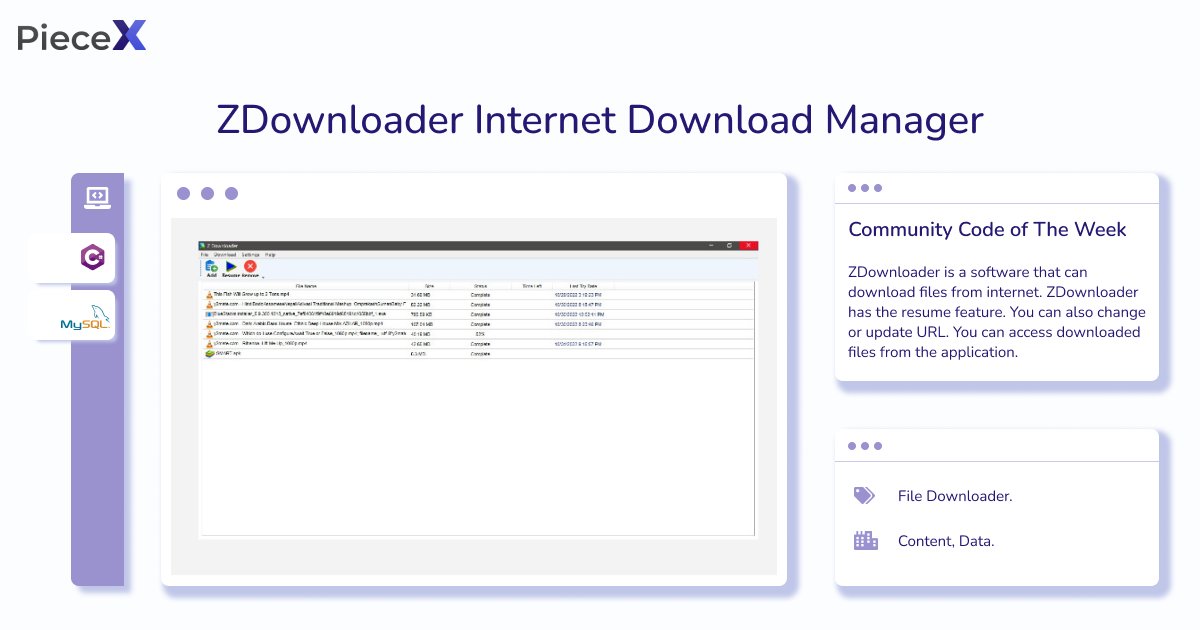Click the tag icon beside File Downloader
The width and height of the screenshot is (1200, 630).
tap(864, 496)
